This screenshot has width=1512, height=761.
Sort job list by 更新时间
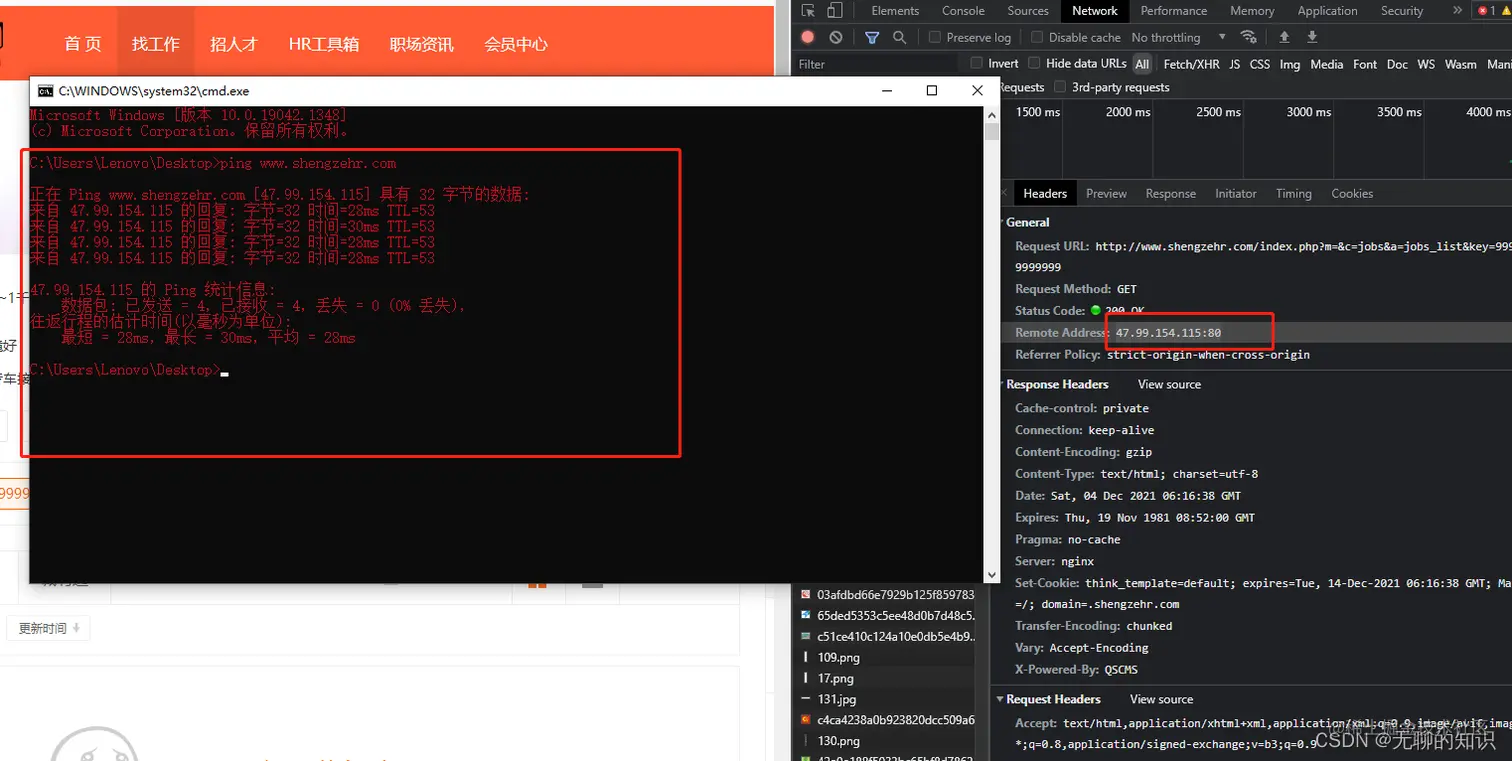click(x=49, y=628)
